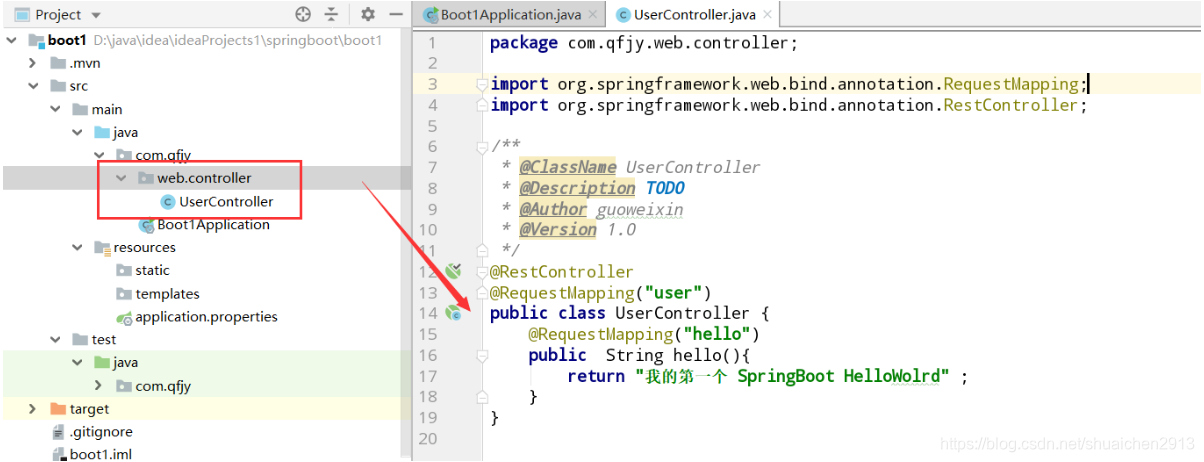Click class name UserController on line 14
Screen dimensions: 1204x462
[x=682, y=314]
